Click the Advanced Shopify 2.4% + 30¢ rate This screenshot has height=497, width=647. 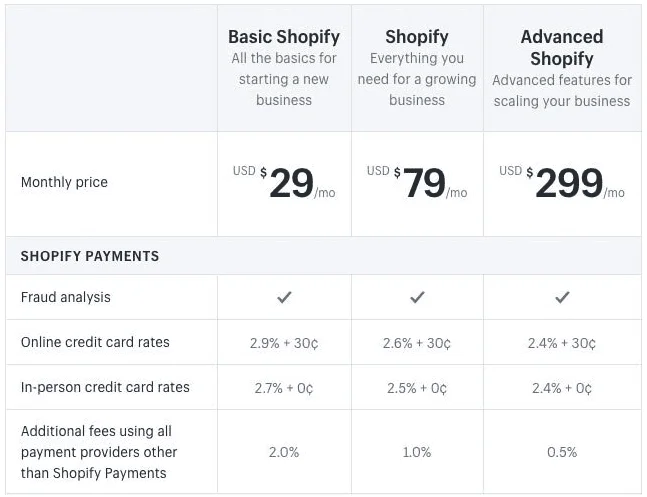click(x=562, y=343)
